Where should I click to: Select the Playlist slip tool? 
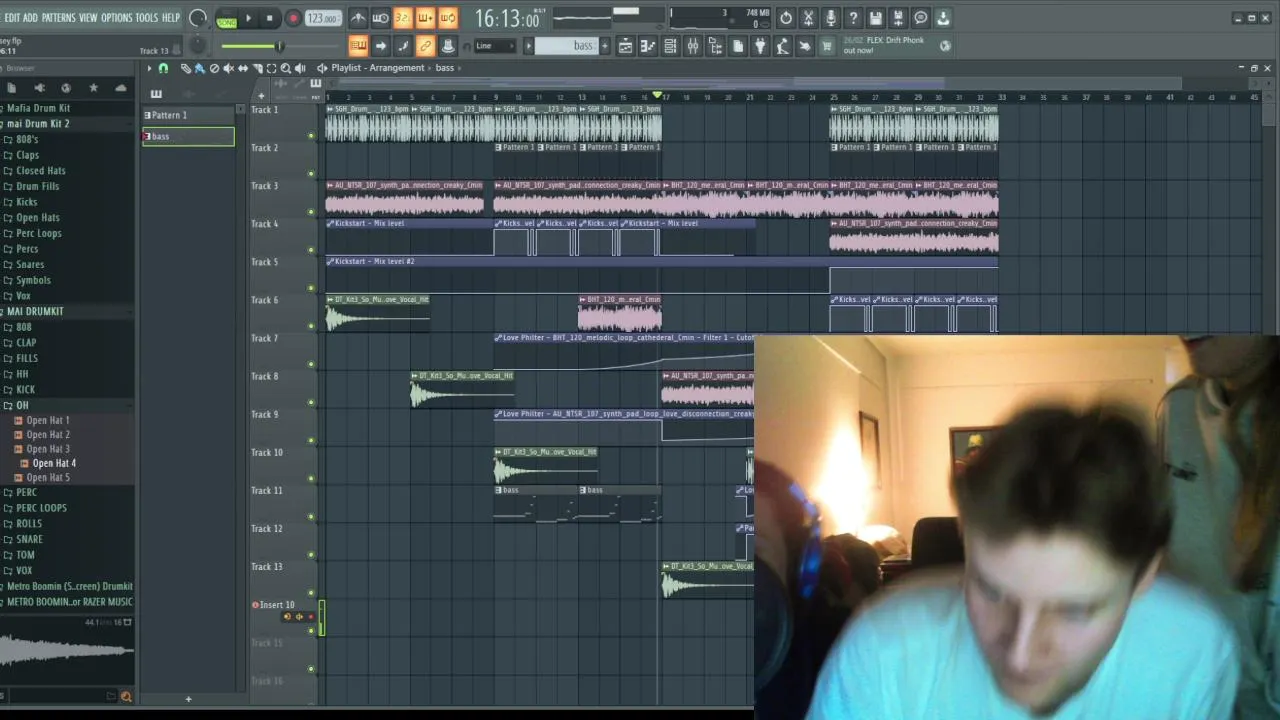pyautogui.click(x=242, y=68)
